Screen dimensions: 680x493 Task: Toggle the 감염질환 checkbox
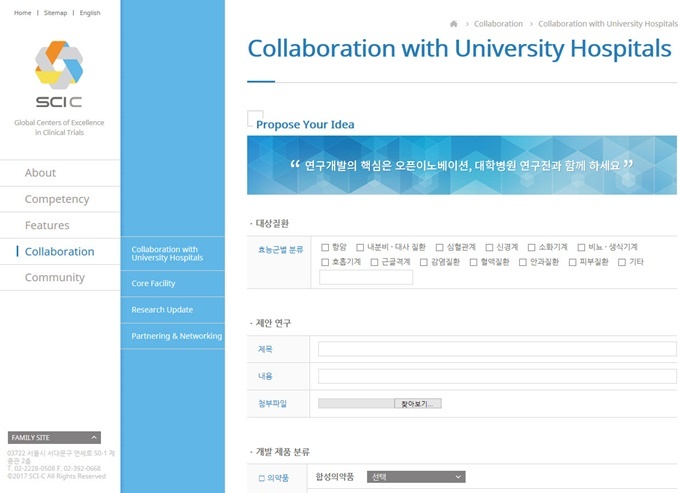pos(423,262)
